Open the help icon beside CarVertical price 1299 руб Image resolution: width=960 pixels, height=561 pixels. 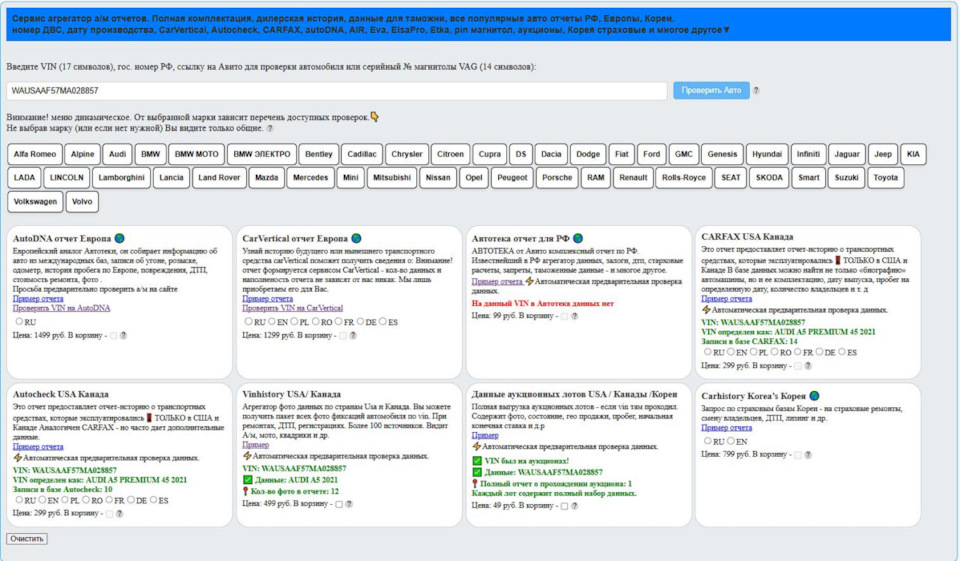[x=353, y=336]
